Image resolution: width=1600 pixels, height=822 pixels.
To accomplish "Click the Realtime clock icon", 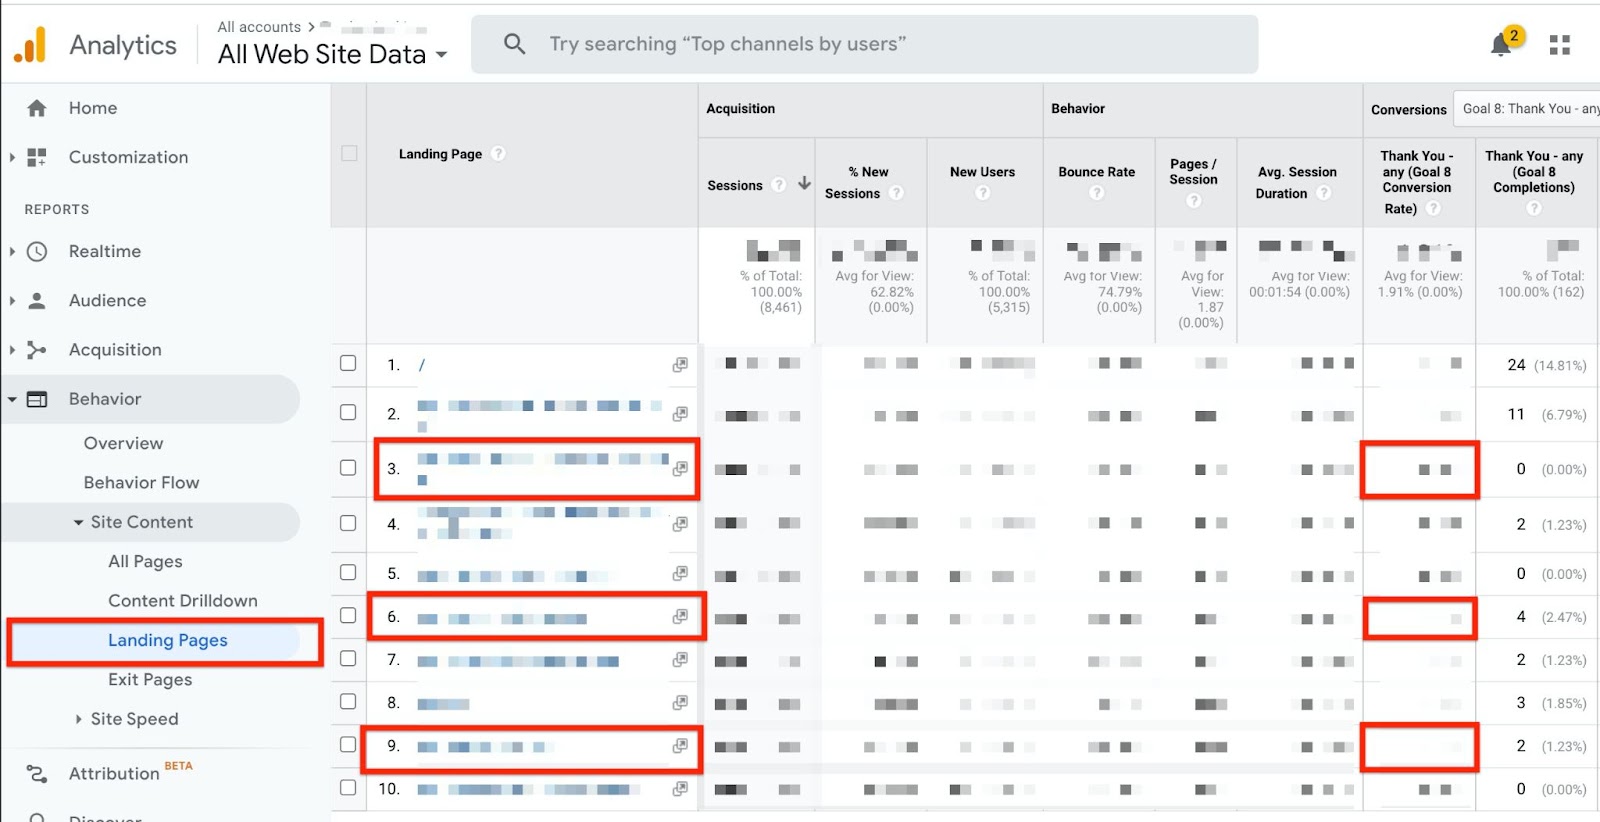I will (x=37, y=251).
